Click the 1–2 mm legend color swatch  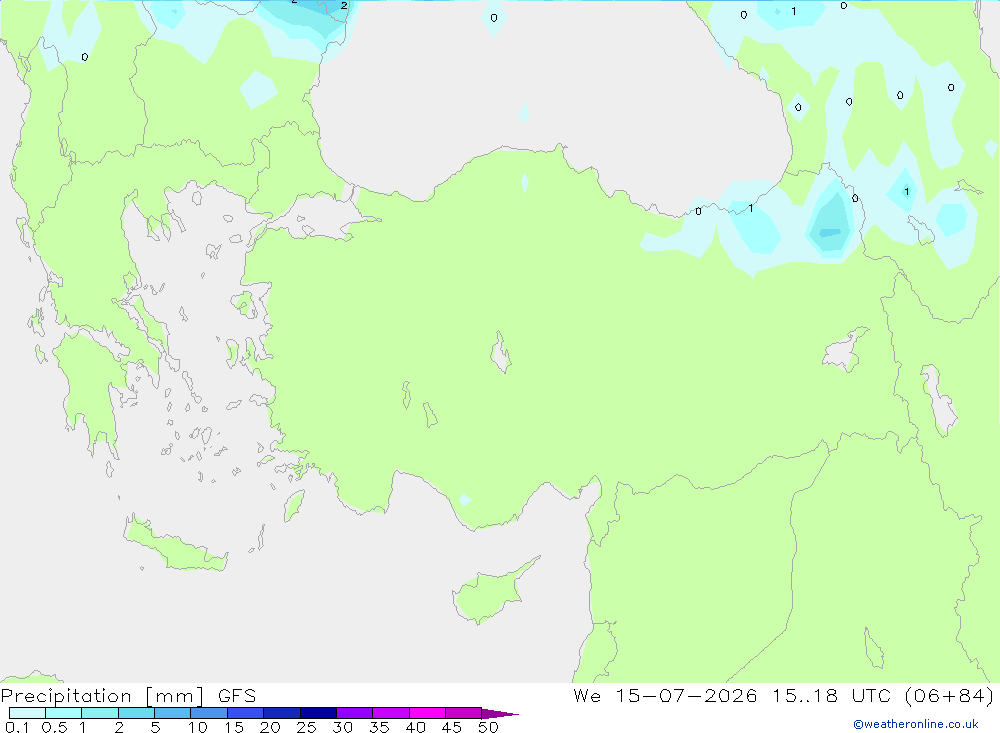(x=99, y=713)
